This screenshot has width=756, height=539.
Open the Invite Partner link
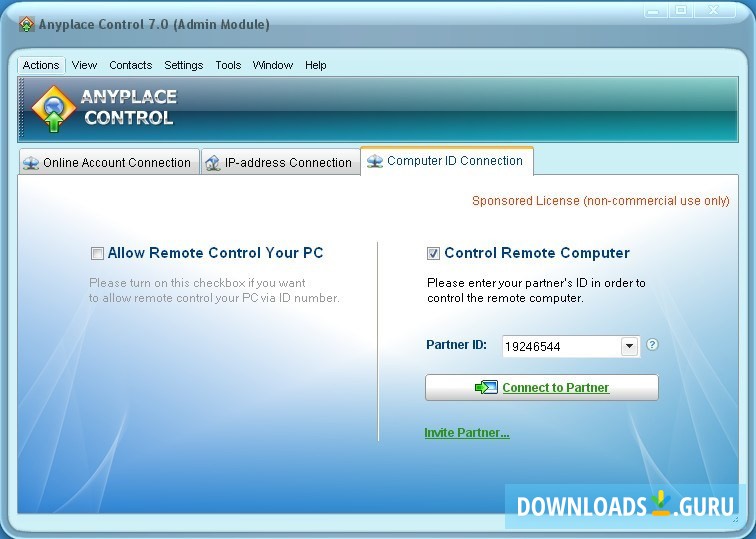pyautogui.click(x=467, y=432)
